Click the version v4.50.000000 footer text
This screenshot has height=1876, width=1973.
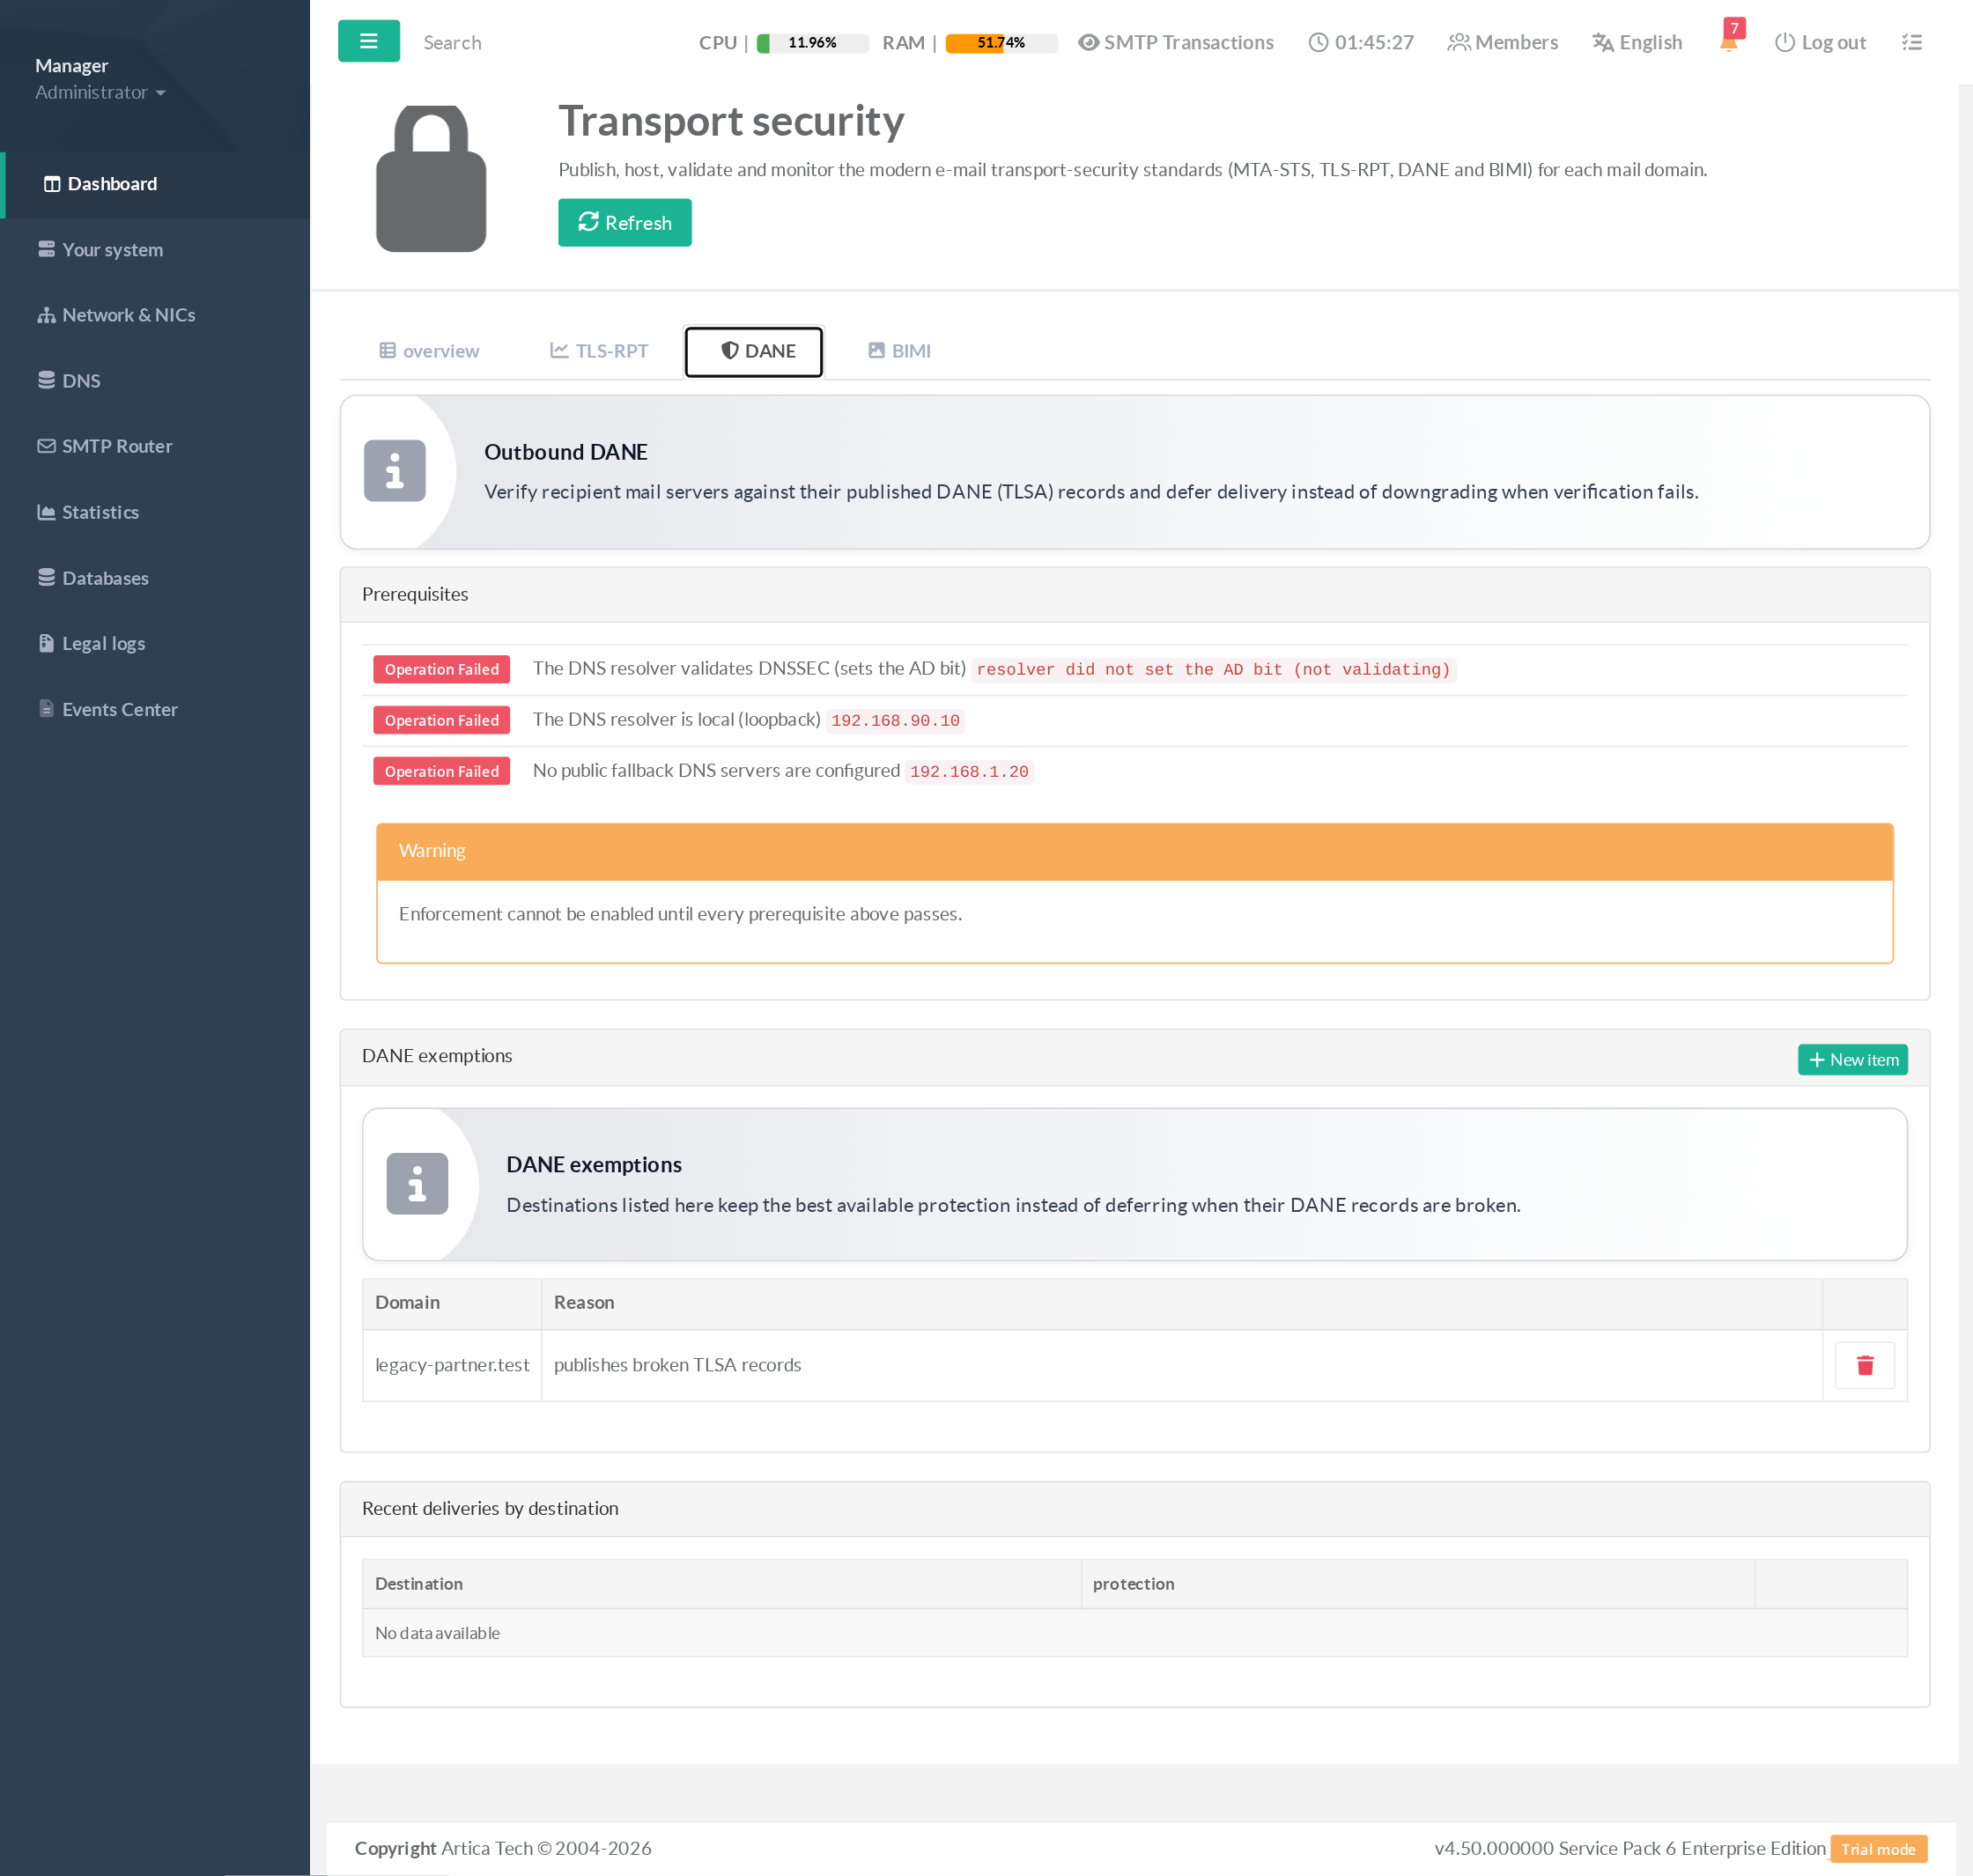pyautogui.click(x=1629, y=1849)
